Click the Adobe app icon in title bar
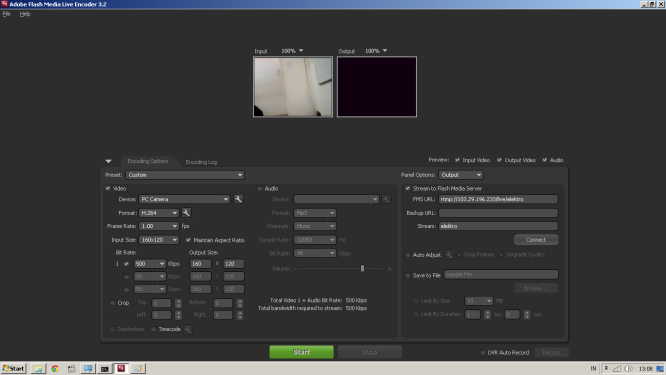Viewport: 666px width, 375px height. [4, 4]
